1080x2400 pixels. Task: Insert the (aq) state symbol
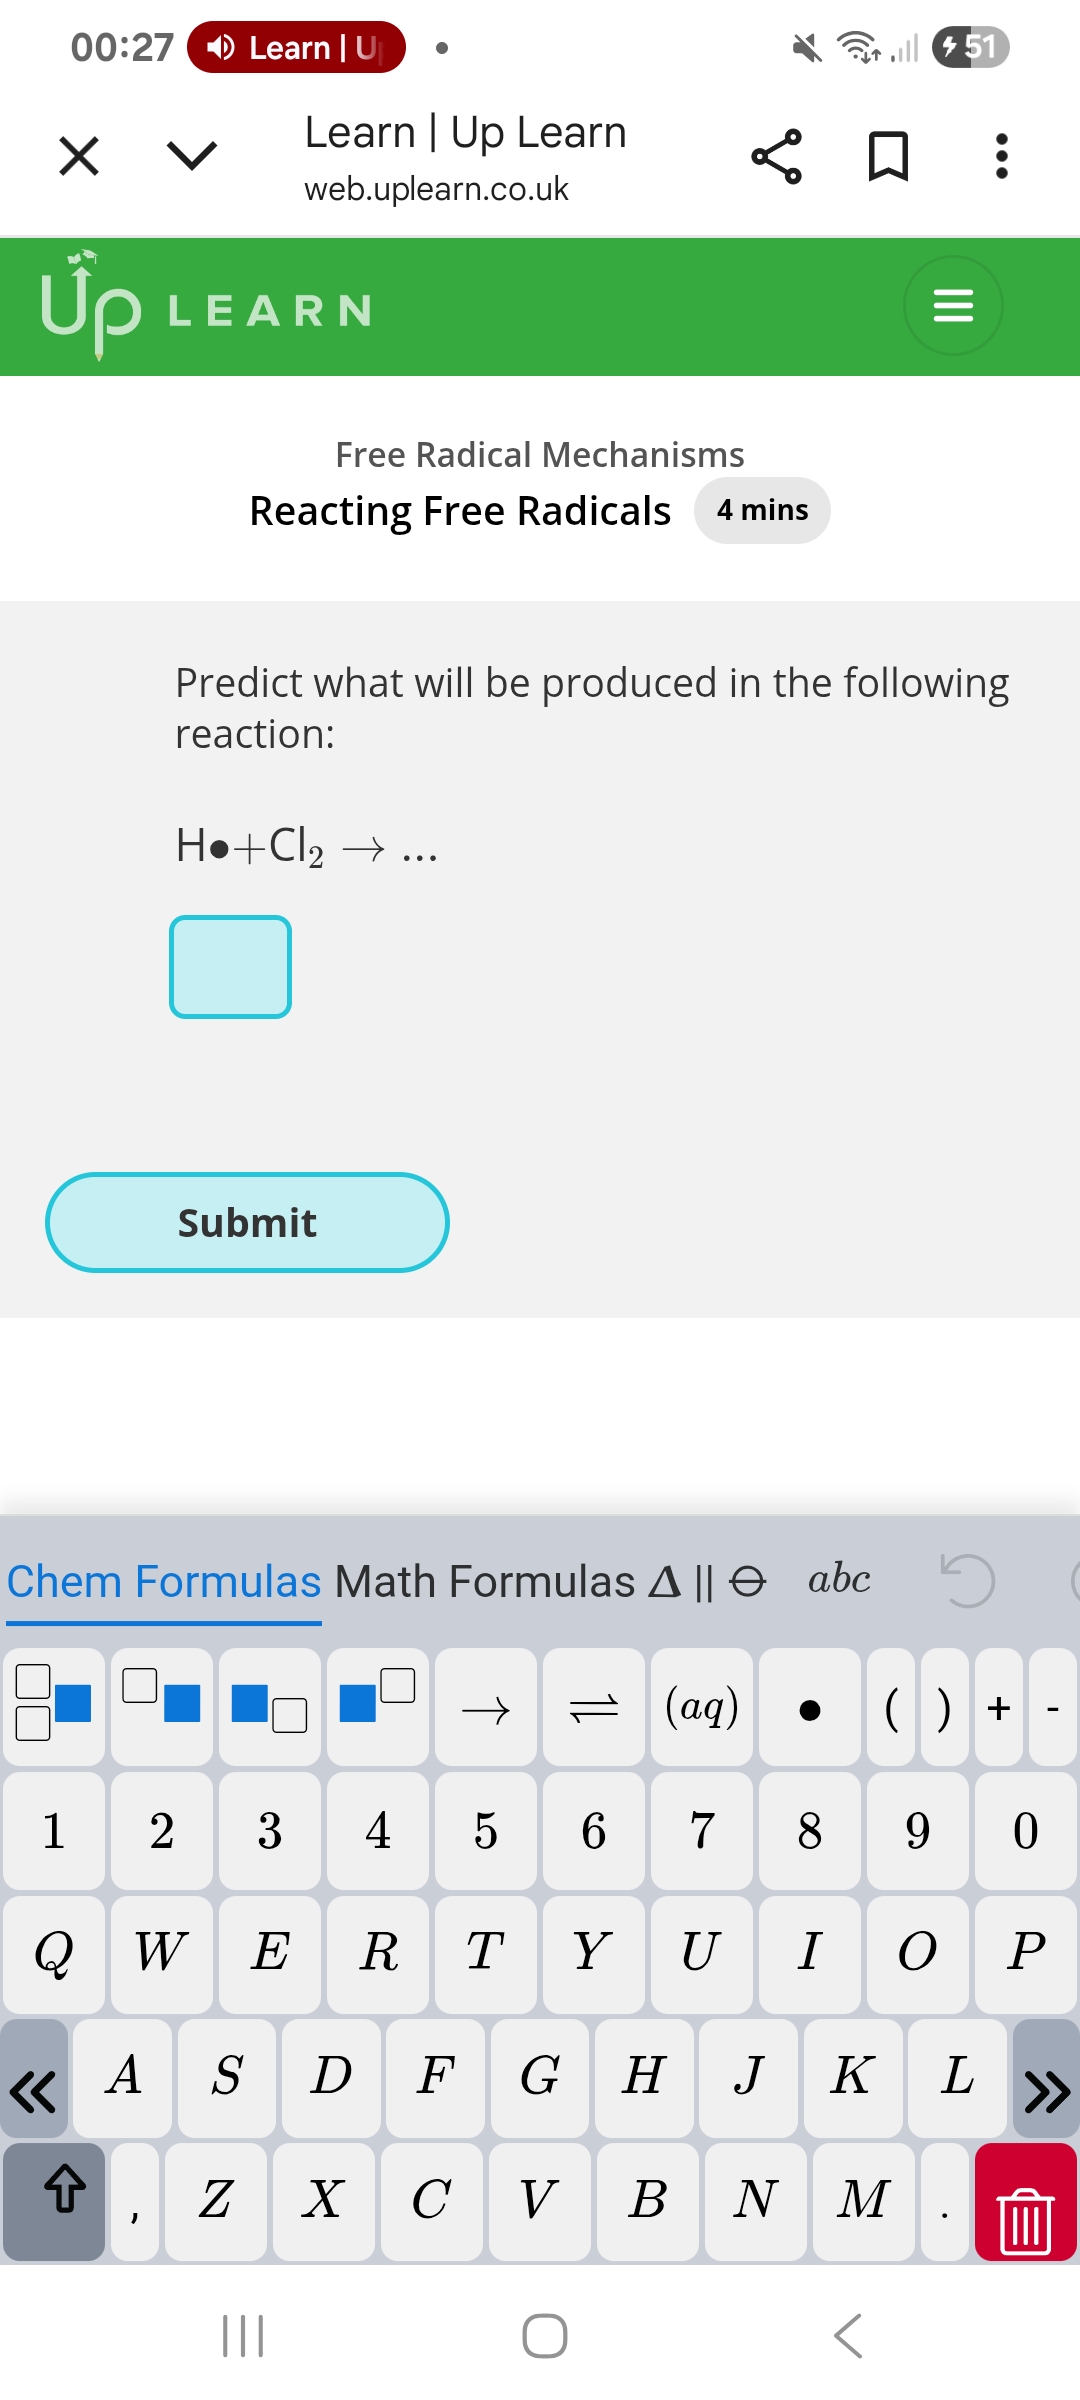point(702,1708)
